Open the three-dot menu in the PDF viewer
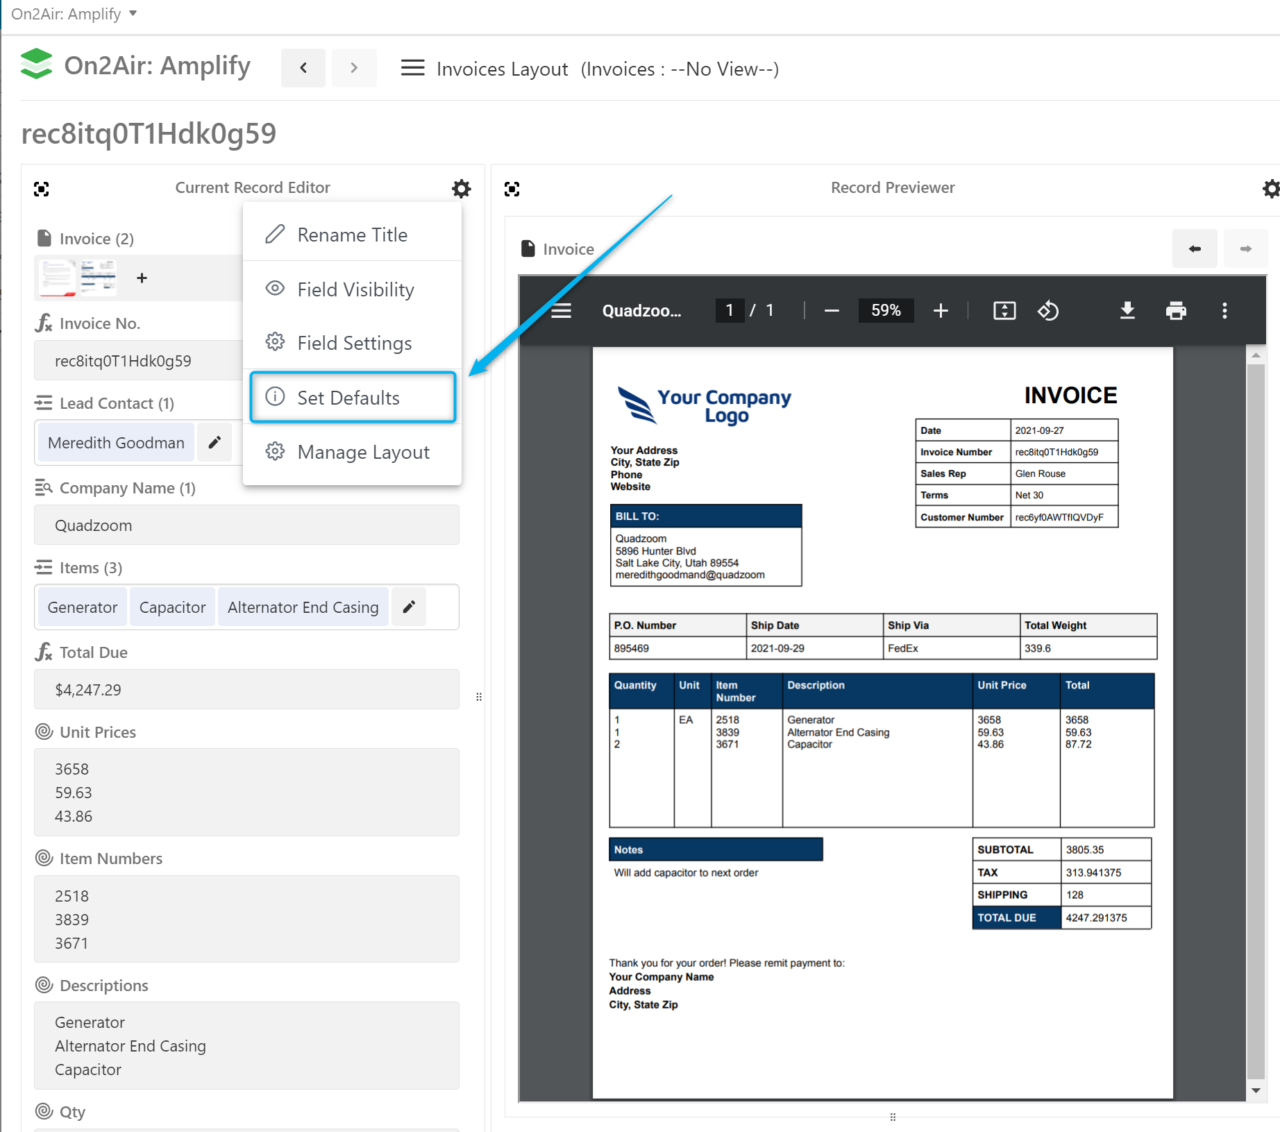1280x1132 pixels. [1225, 311]
